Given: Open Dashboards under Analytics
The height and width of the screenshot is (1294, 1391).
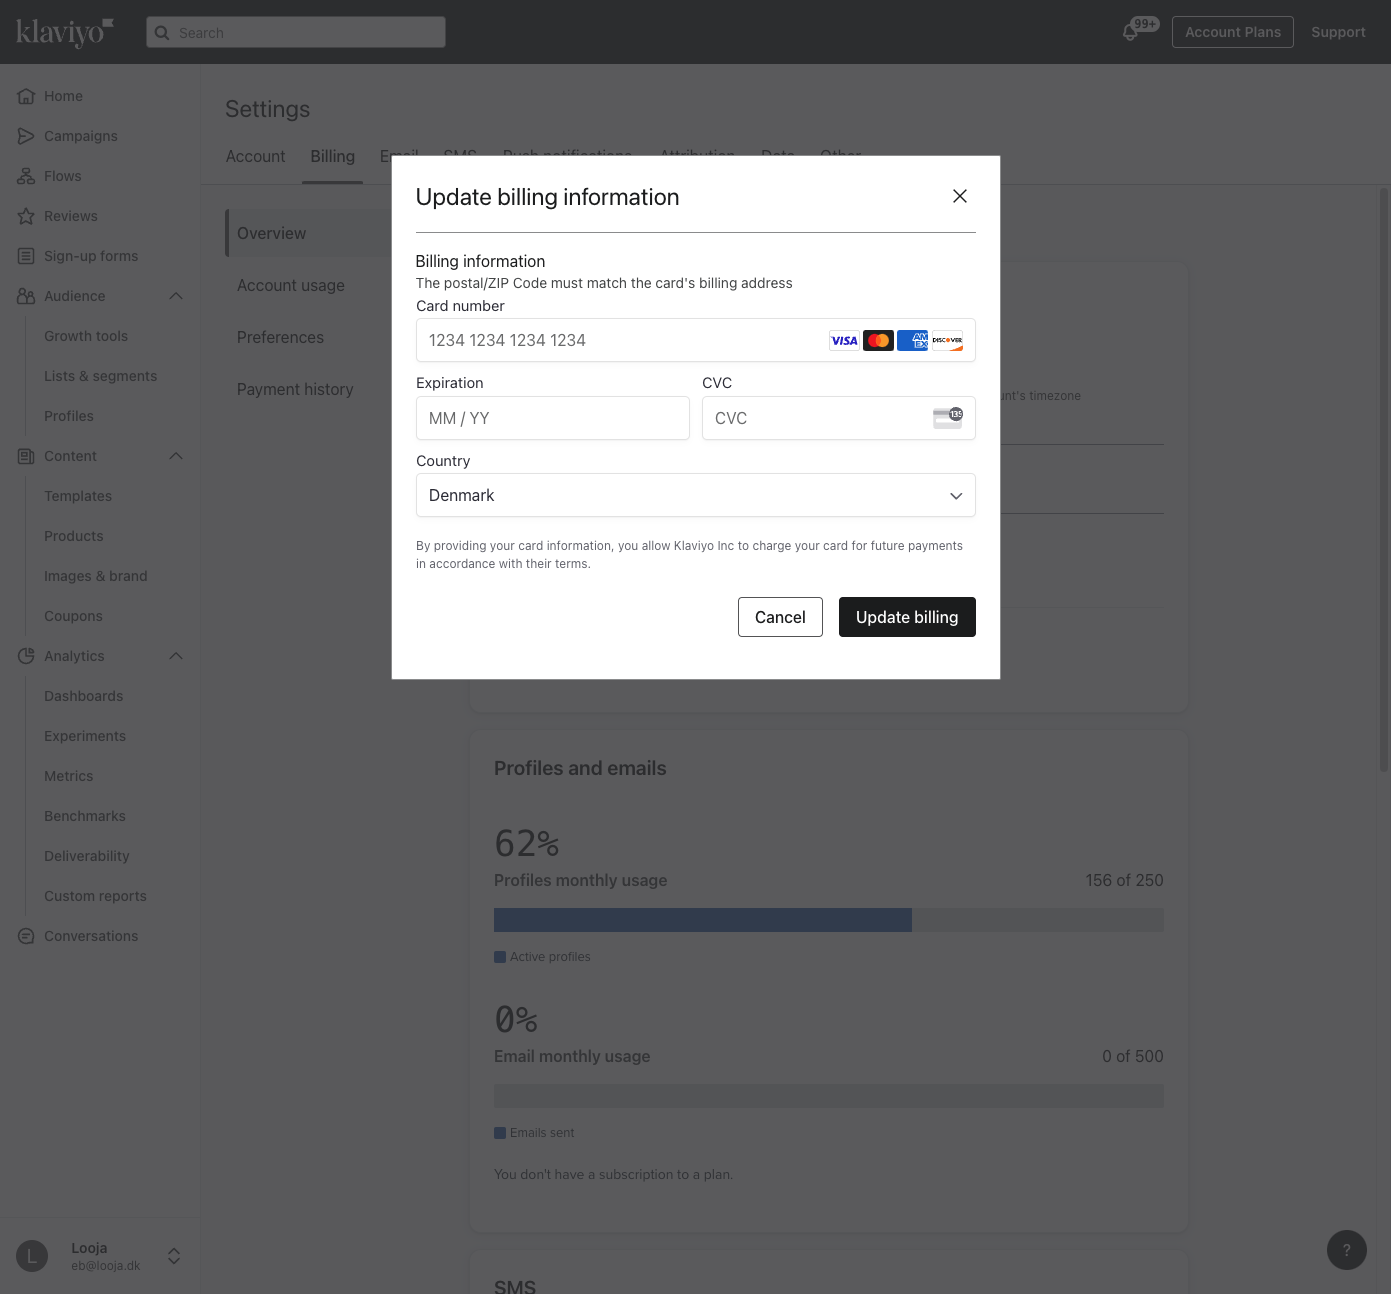Looking at the screenshot, I should pyautogui.click(x=84, y=696).
